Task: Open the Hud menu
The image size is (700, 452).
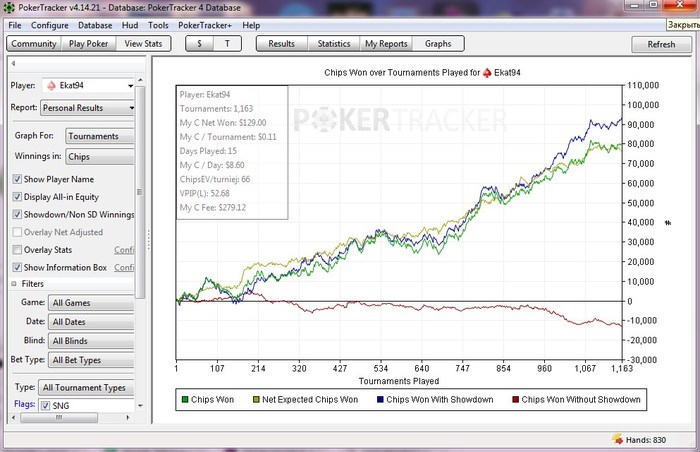Action: [x=130, y=25]
